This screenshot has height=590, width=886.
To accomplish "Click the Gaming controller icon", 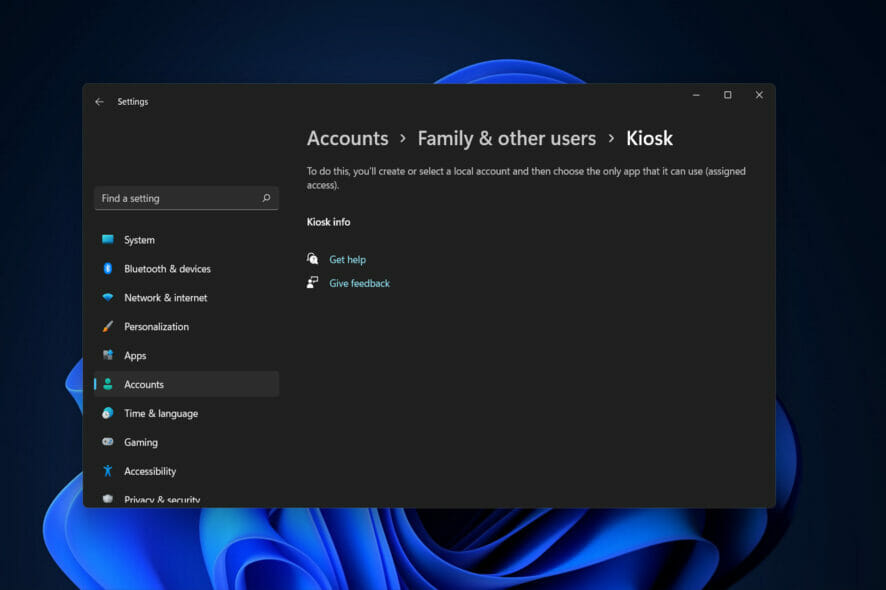I will click(x=107, y=441).
